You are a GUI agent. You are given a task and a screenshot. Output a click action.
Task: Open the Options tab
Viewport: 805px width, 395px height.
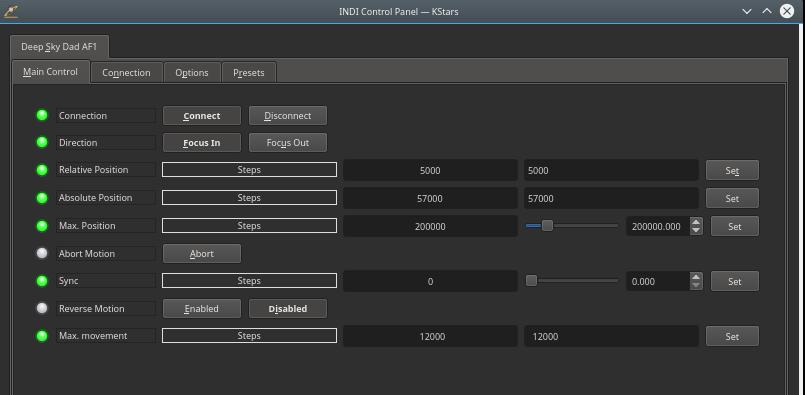pos(192,72)
